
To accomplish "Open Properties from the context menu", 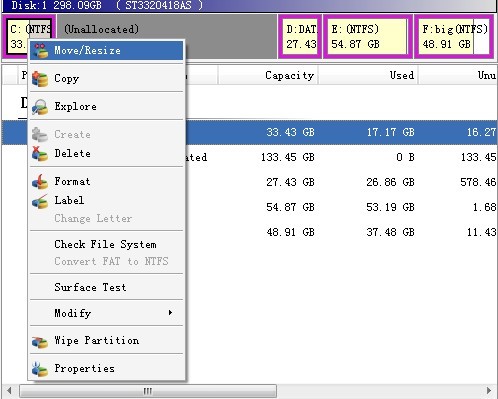I will click(106, 368).
